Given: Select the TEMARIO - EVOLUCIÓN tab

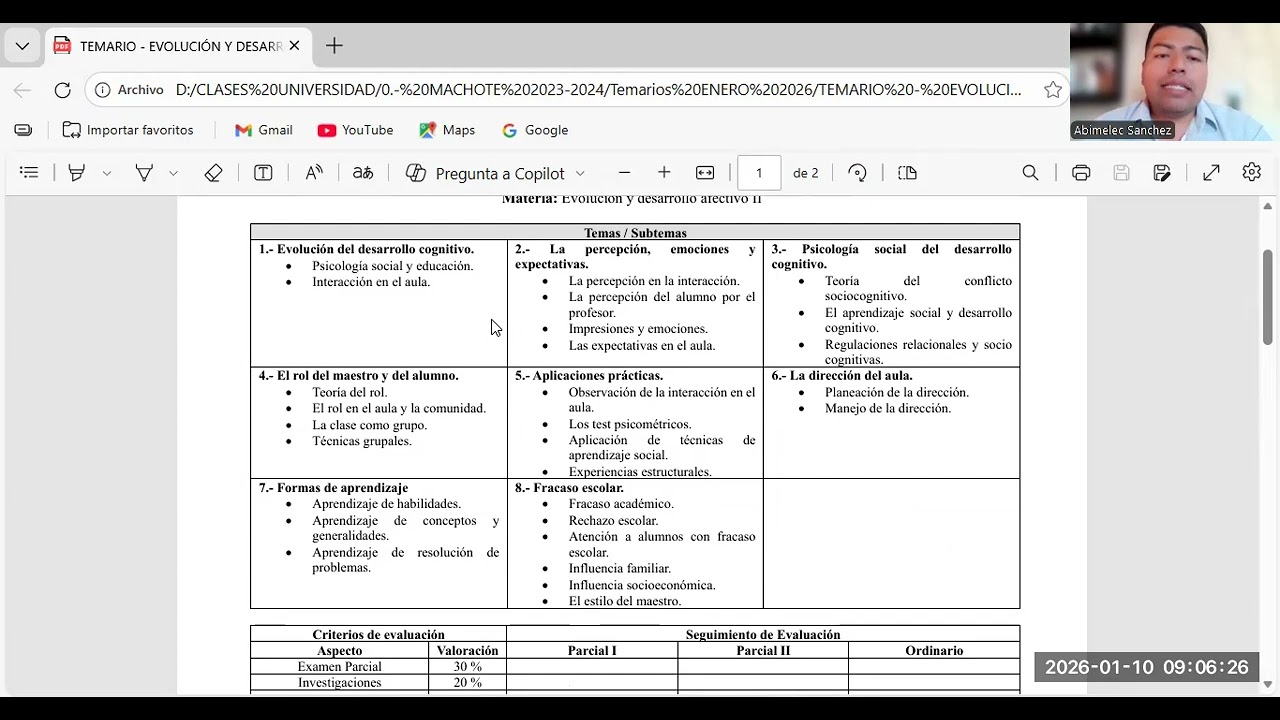Looking at the screenshot, I should coord(178,46).
